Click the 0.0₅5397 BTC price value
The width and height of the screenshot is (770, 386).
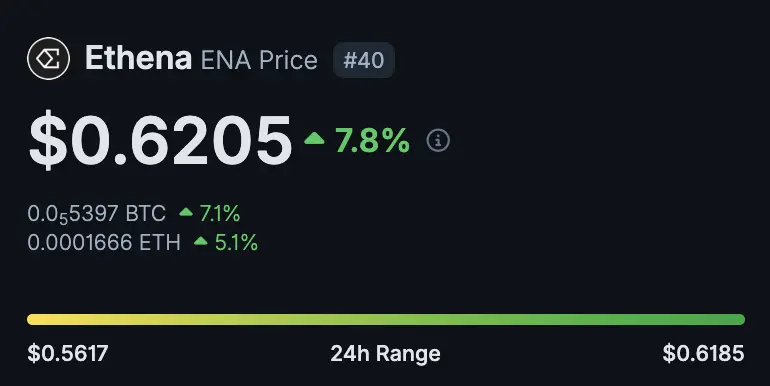pos(97,214)
